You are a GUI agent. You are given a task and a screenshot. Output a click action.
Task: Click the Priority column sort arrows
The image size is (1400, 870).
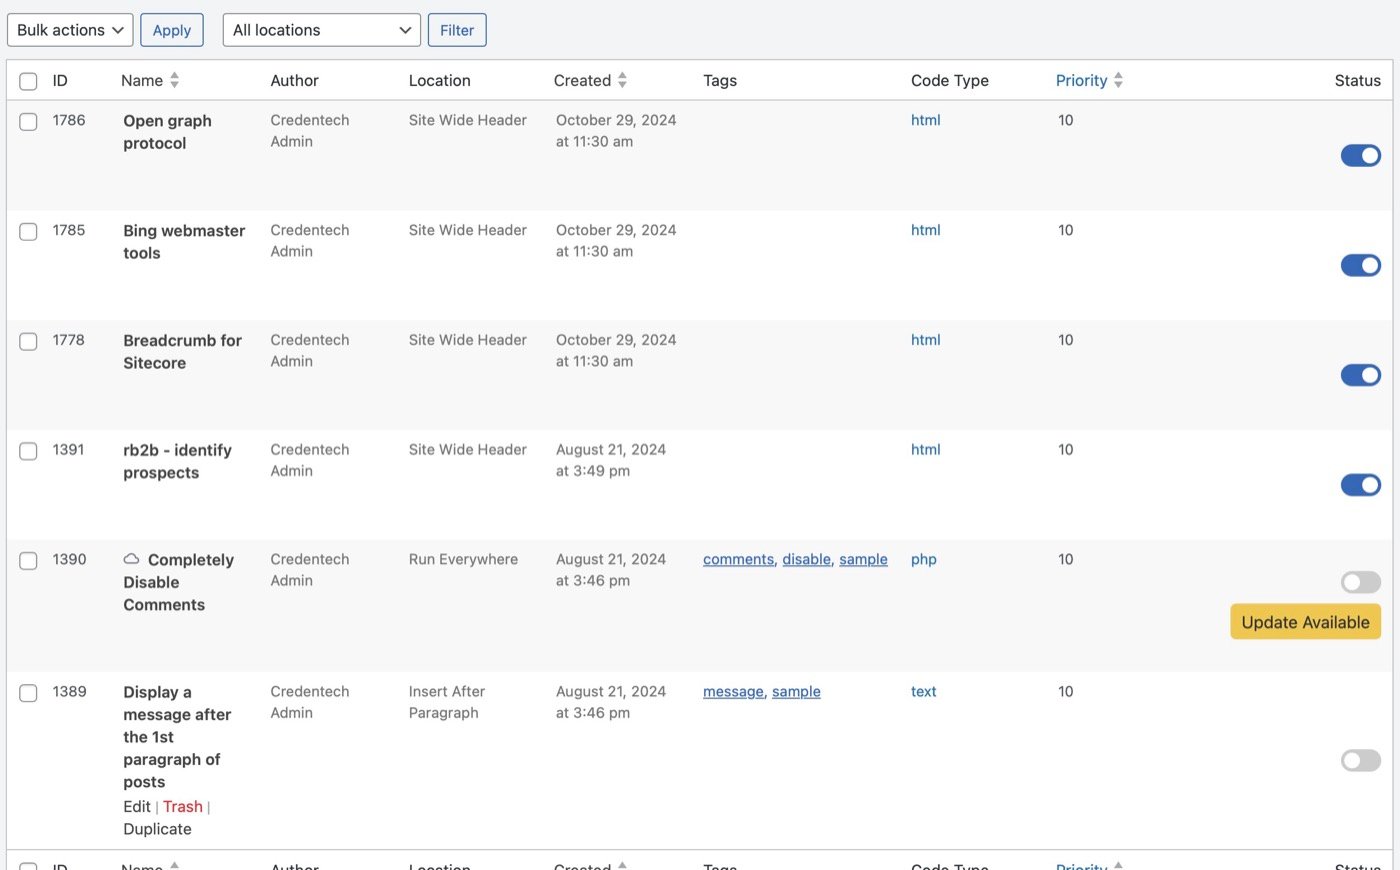1118,80
